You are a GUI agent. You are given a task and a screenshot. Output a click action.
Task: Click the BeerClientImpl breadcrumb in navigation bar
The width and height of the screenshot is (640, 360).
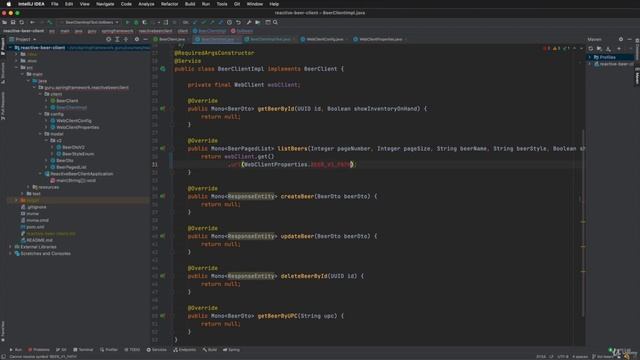pyautogui.click(x=209, y=31)
